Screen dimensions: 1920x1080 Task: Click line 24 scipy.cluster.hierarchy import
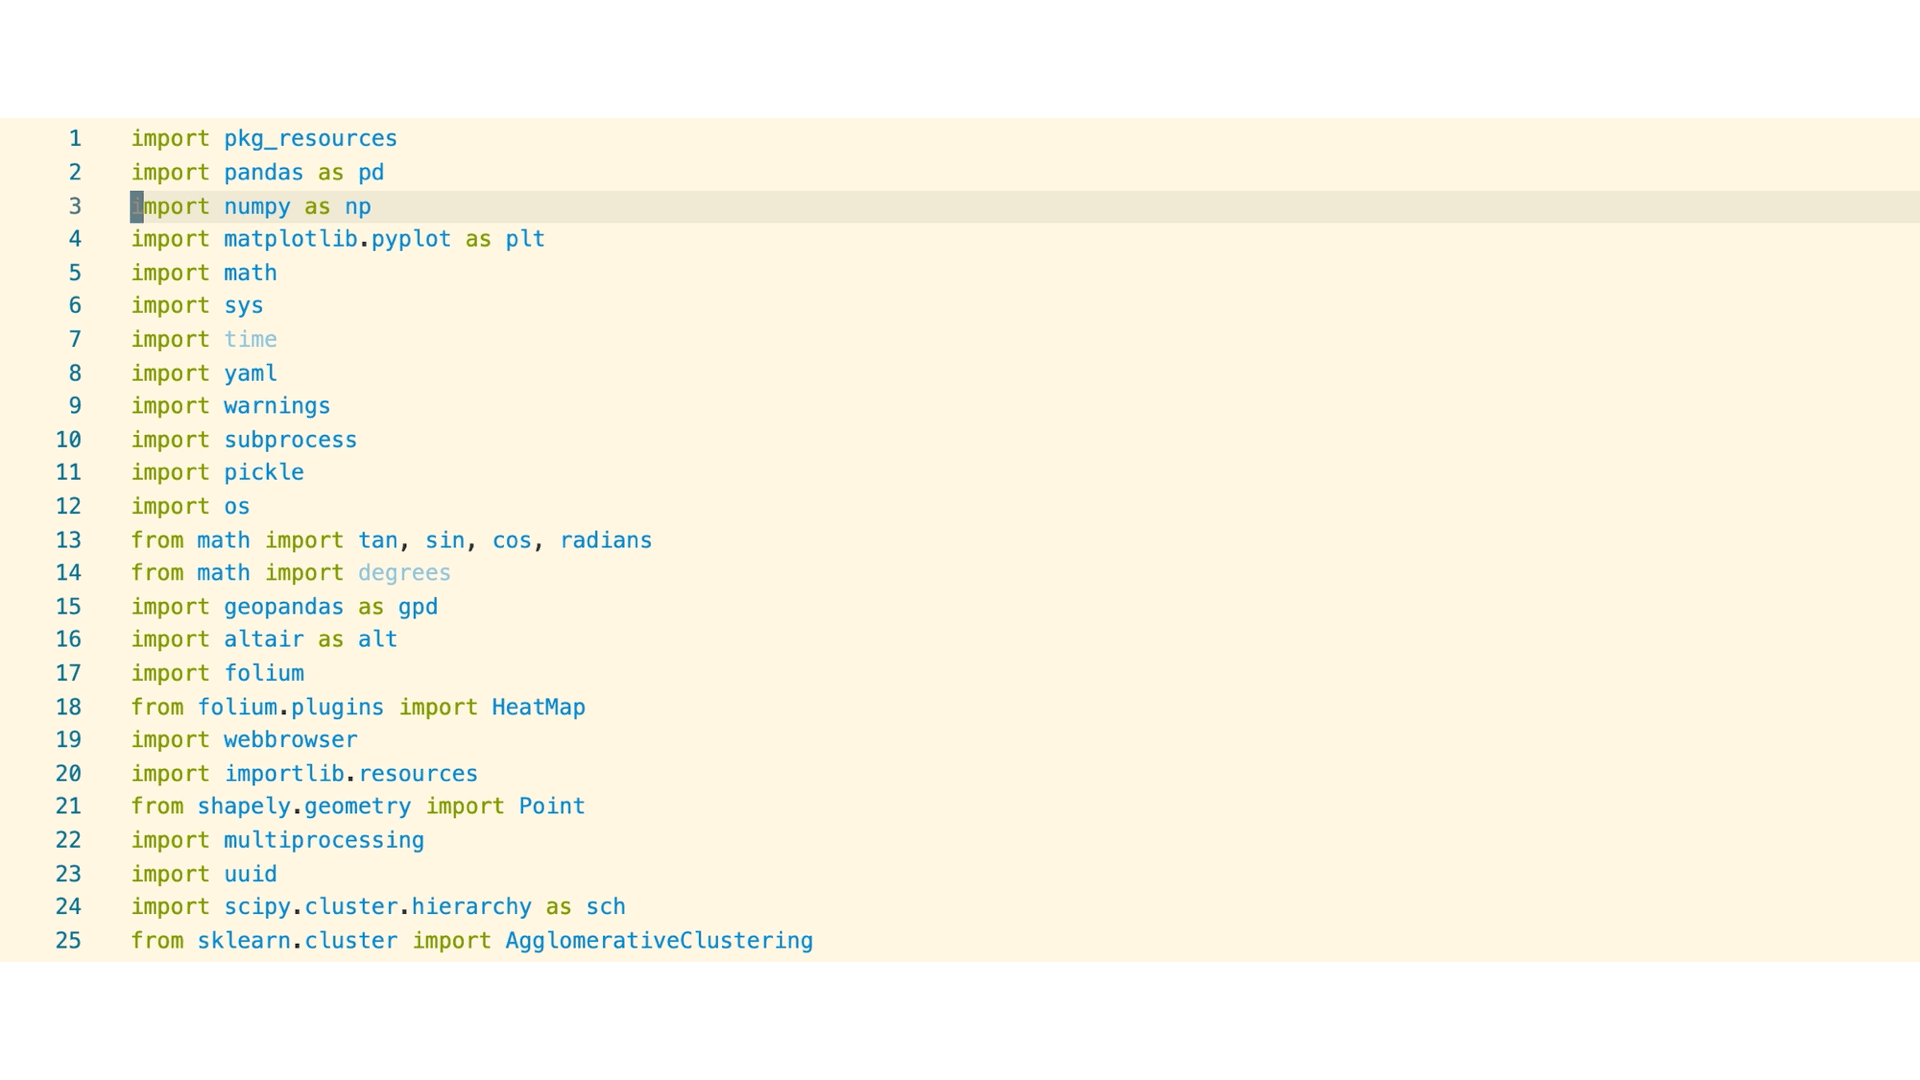coord(377,907)
